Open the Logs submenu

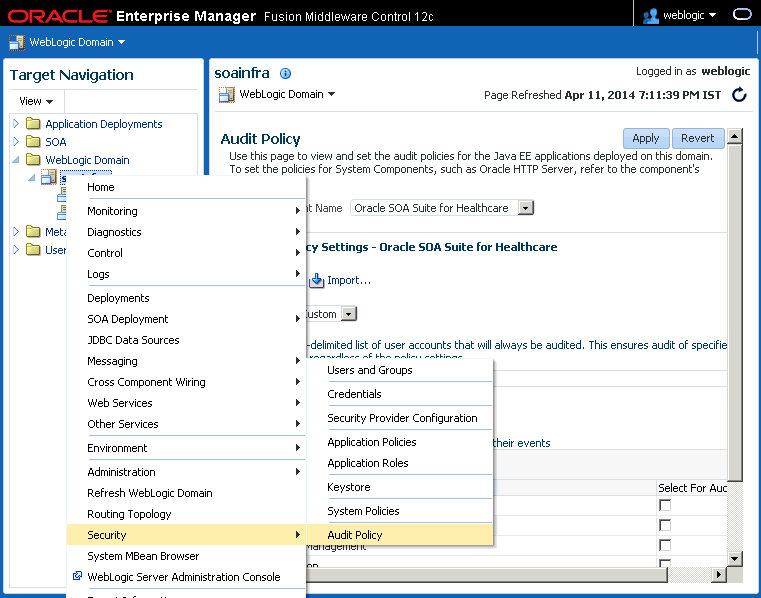186,274
